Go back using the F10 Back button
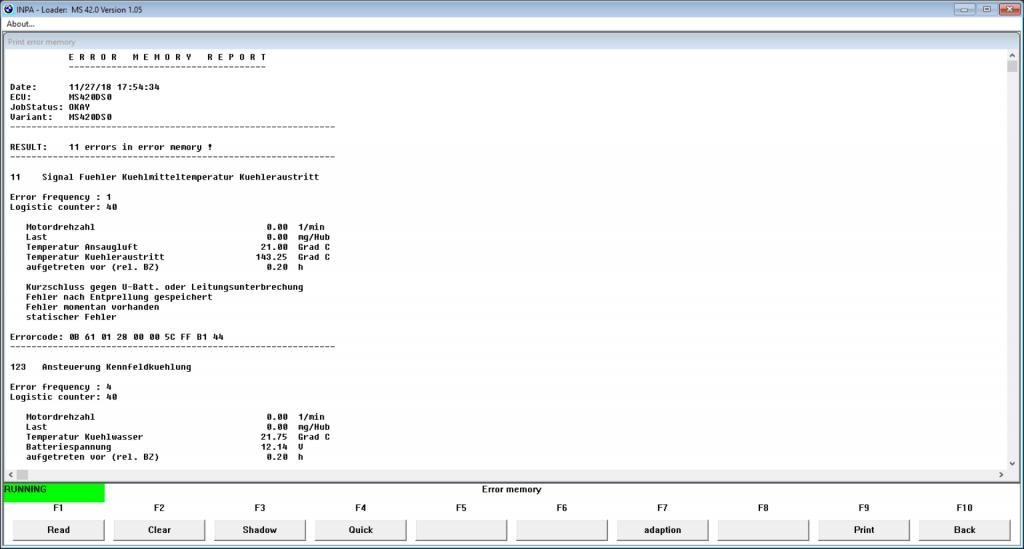Image resolution: width=1024 pixels, height=549 pixels. coord(964,530)
